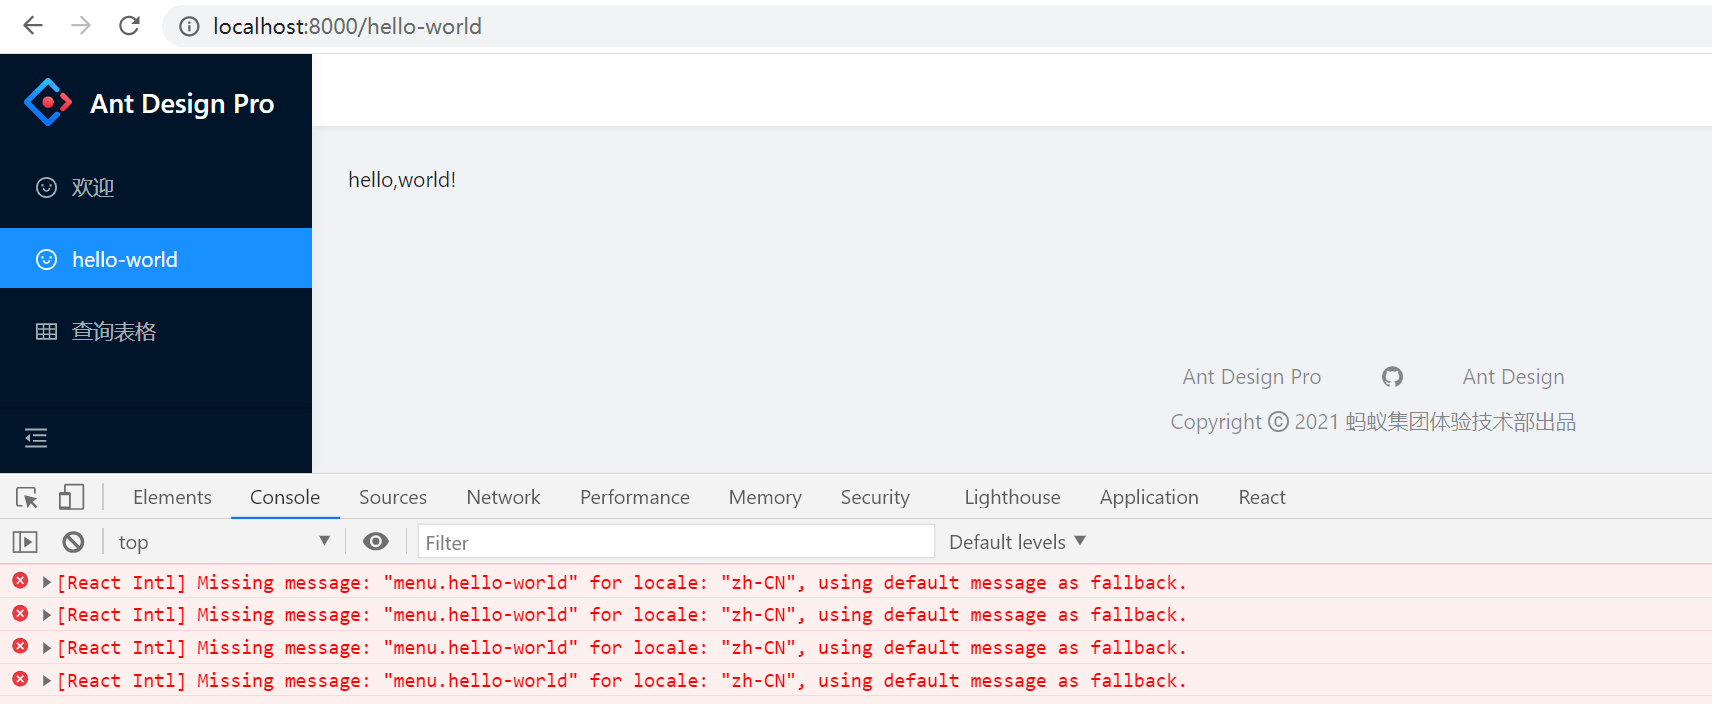Click the table icon beside 查询表格
Viewport: 1712px width, 704px height.
pyautogui.click(x=46, y=331)
